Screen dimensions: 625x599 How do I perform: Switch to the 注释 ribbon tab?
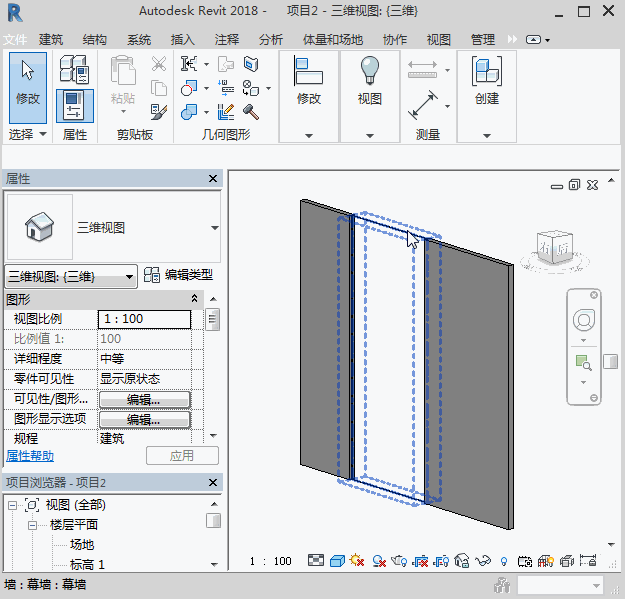[x=227, y=40]
